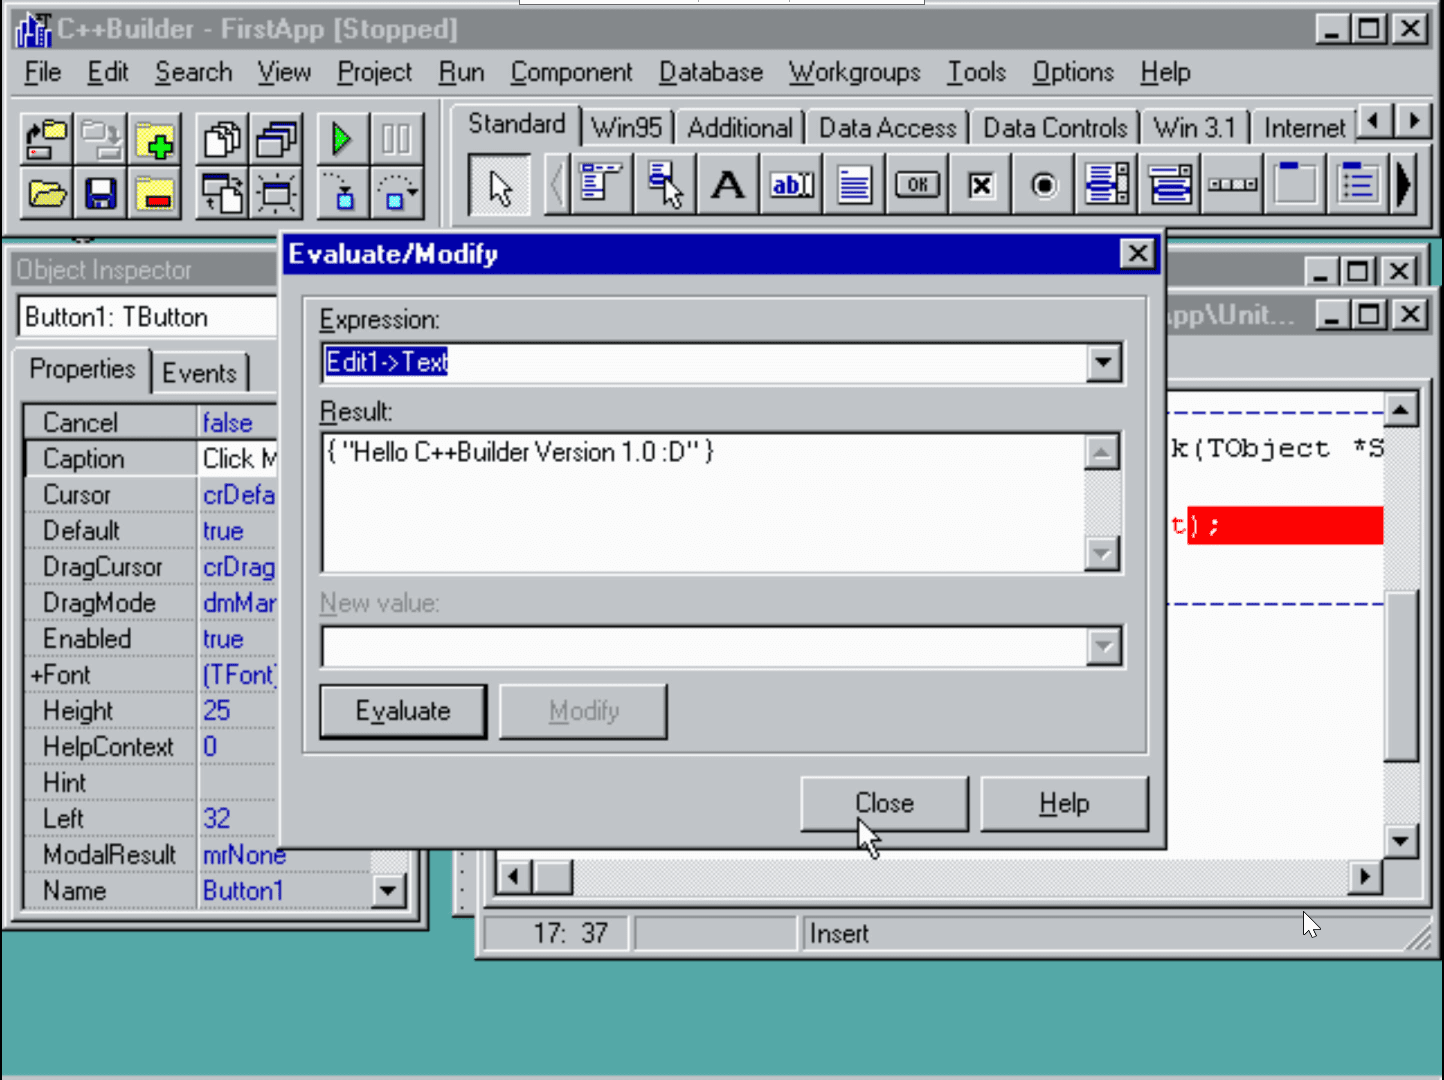
Task: Switch to the Win95 palette tab
Action: point(626,128)
